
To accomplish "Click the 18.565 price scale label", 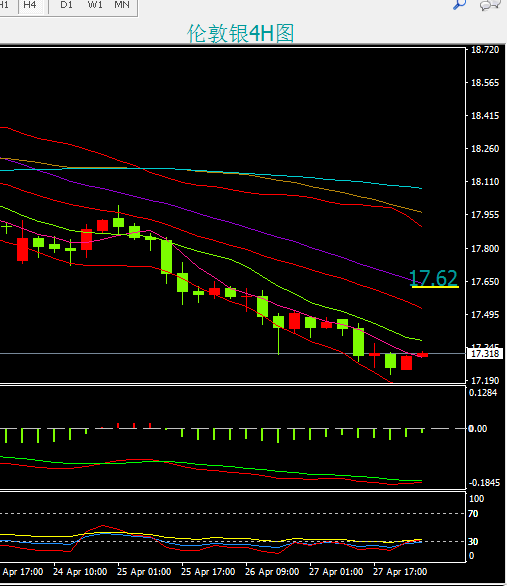I will coord(485,83).
